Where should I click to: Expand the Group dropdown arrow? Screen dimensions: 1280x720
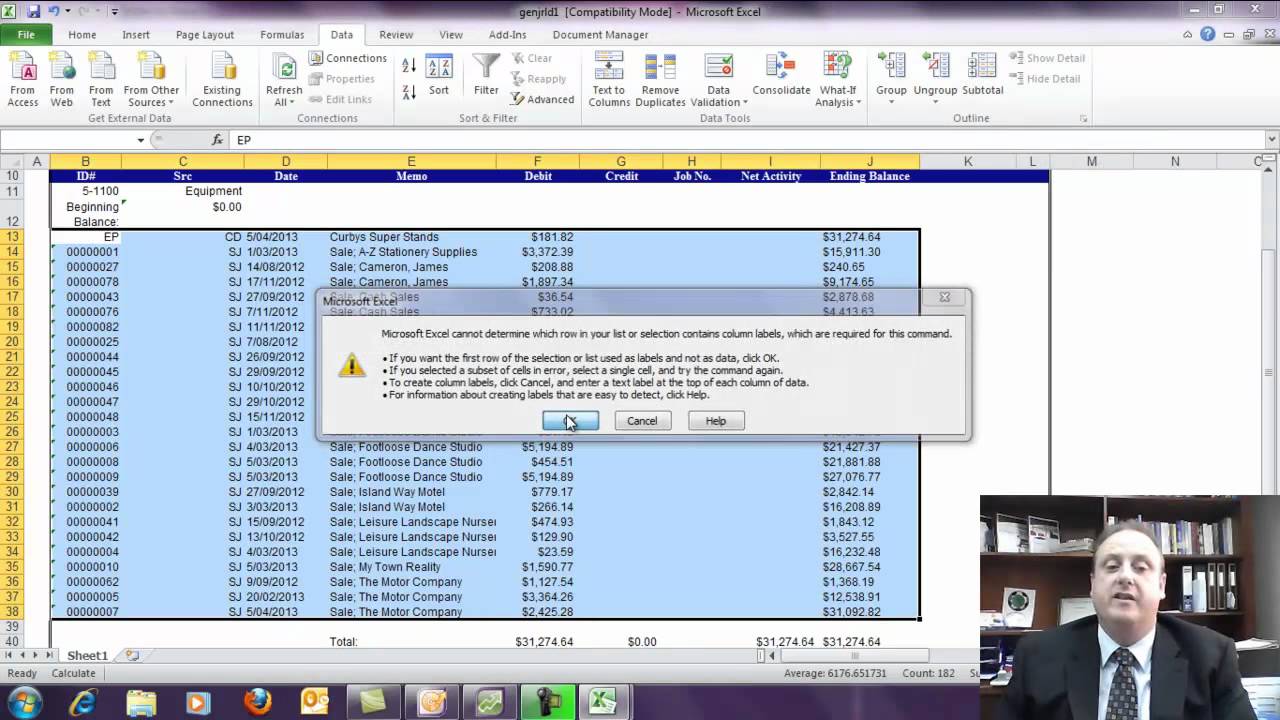coord(891,103)
